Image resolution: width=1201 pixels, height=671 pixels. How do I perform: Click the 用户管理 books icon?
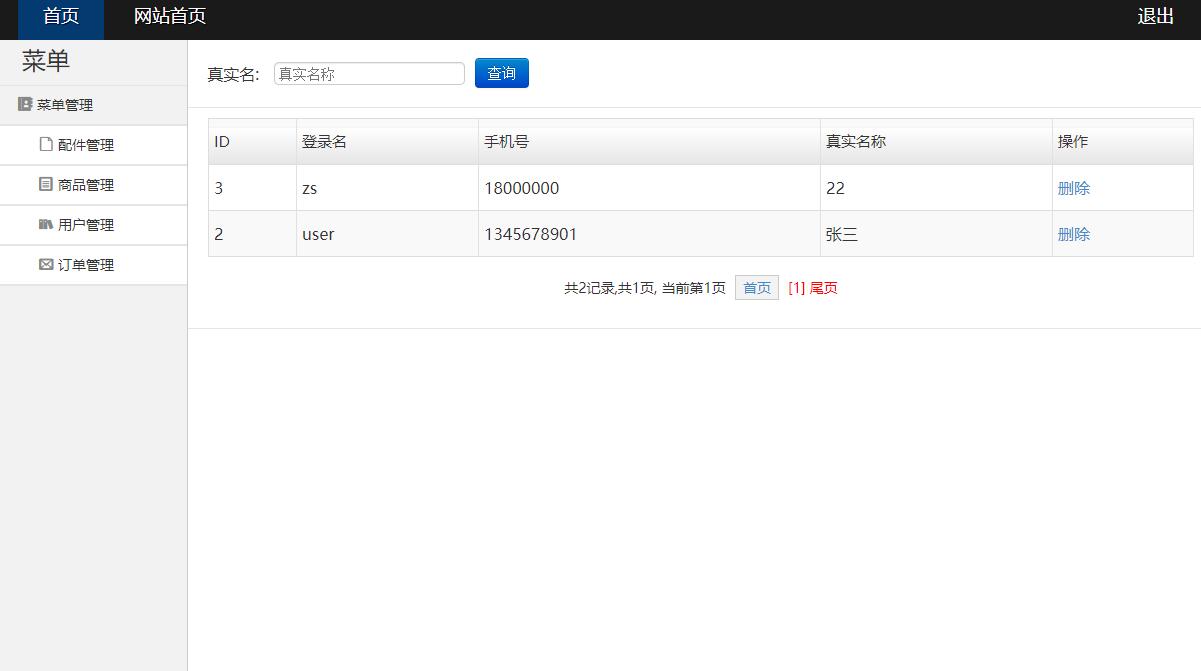45,224
